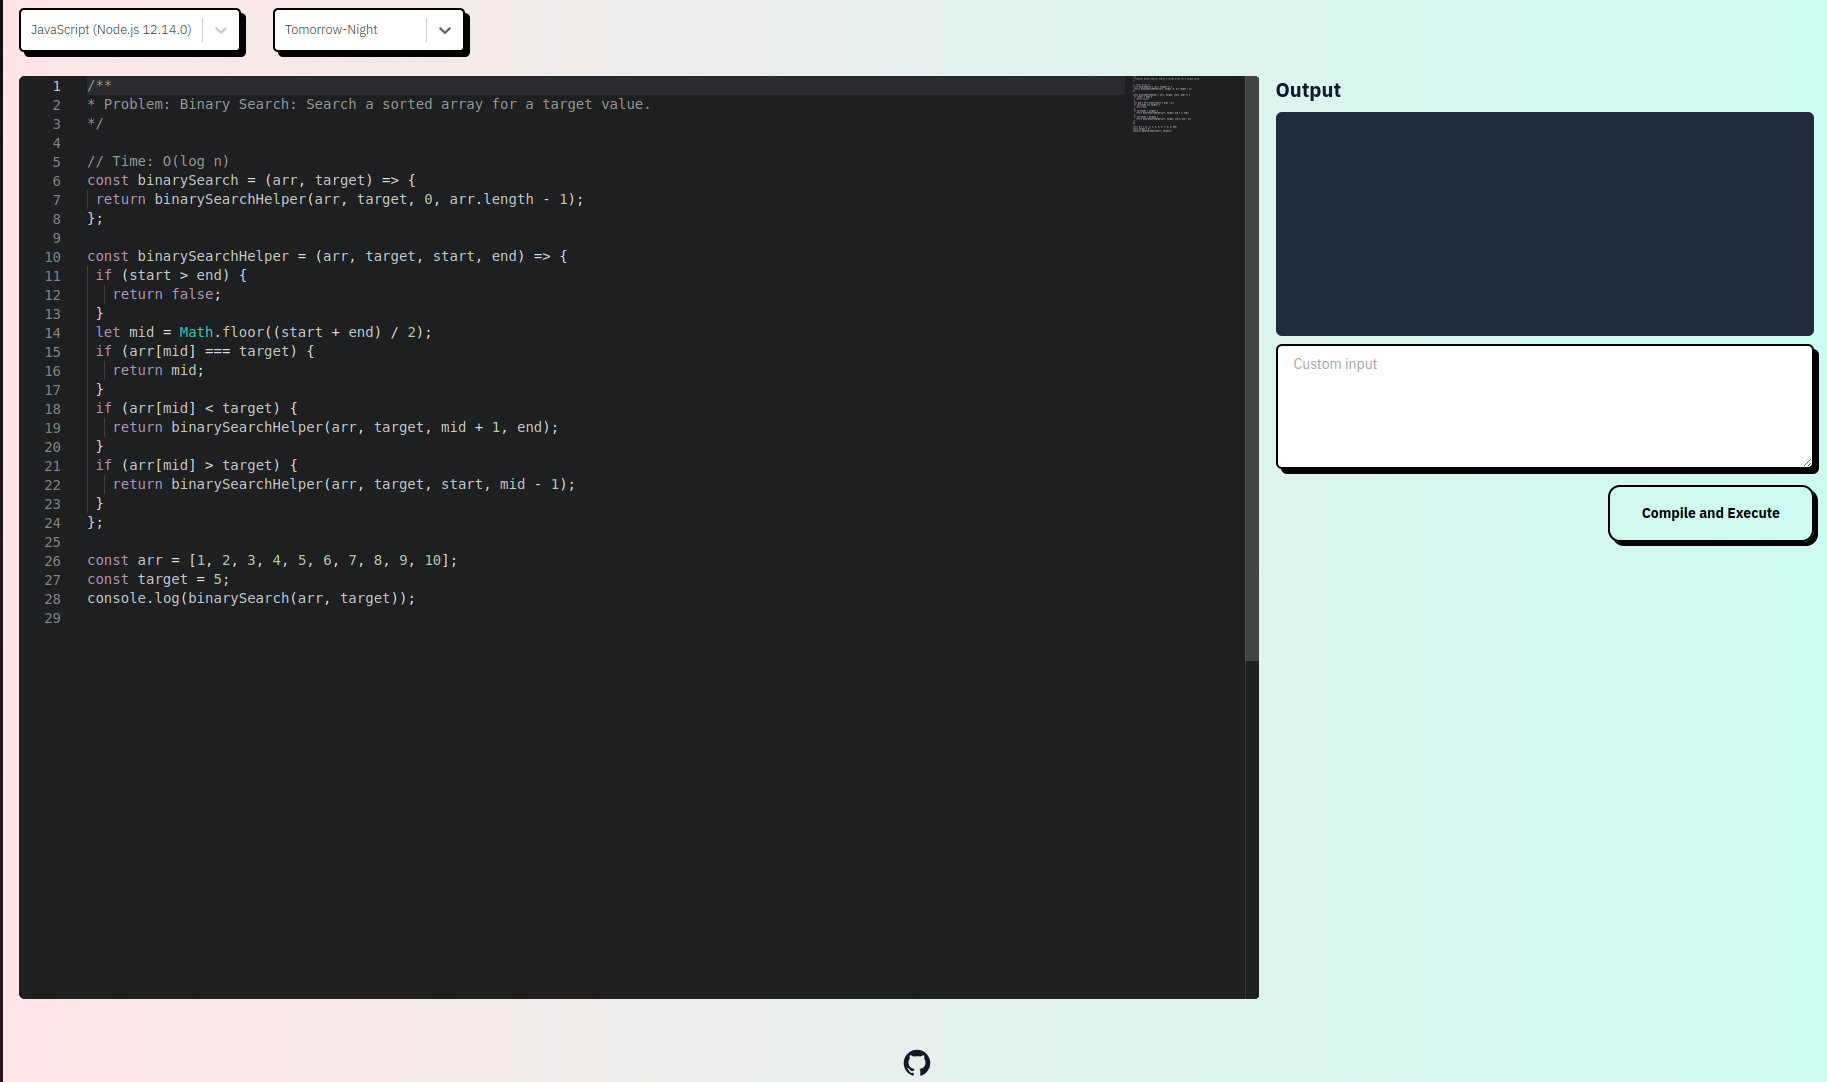Click the 'return mid;' line
This screenshot has width=1827, height=1082.
tap(158, 370)
